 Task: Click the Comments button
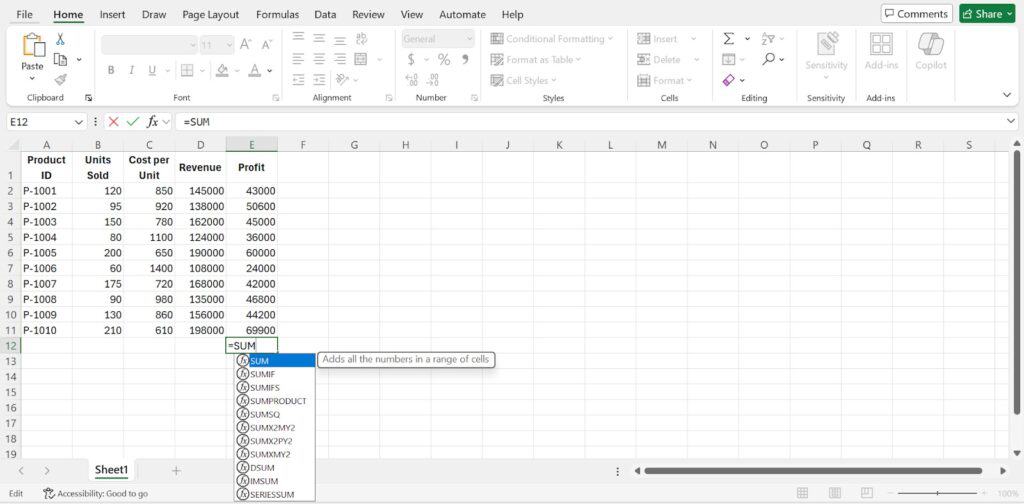point(916,14)
